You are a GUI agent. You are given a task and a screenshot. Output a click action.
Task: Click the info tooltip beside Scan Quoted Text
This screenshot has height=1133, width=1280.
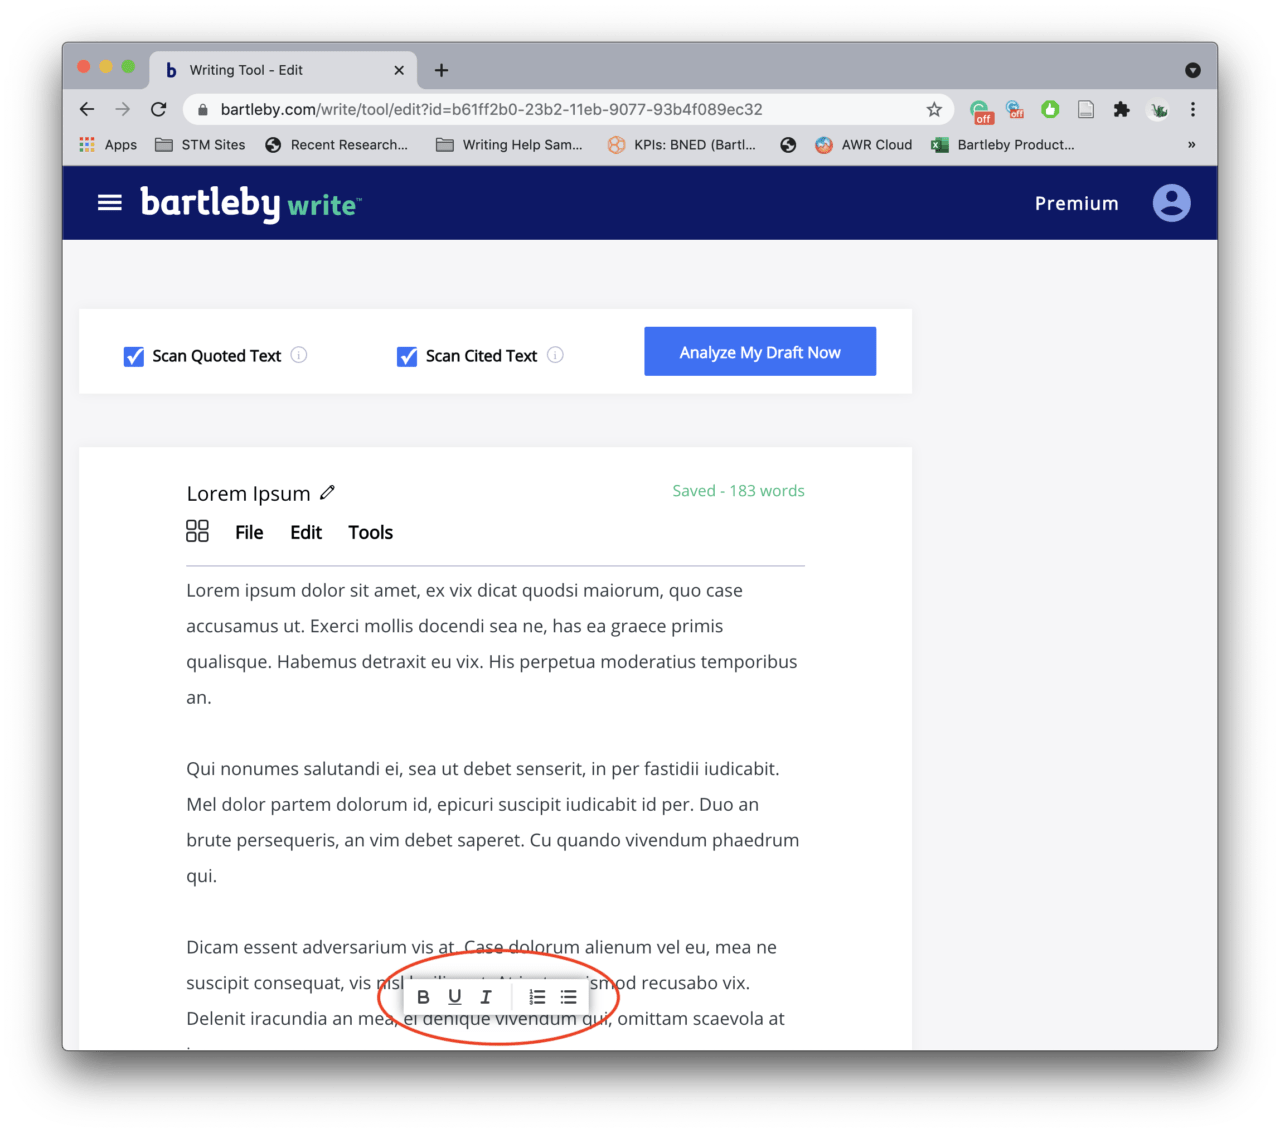click(299, 355)
